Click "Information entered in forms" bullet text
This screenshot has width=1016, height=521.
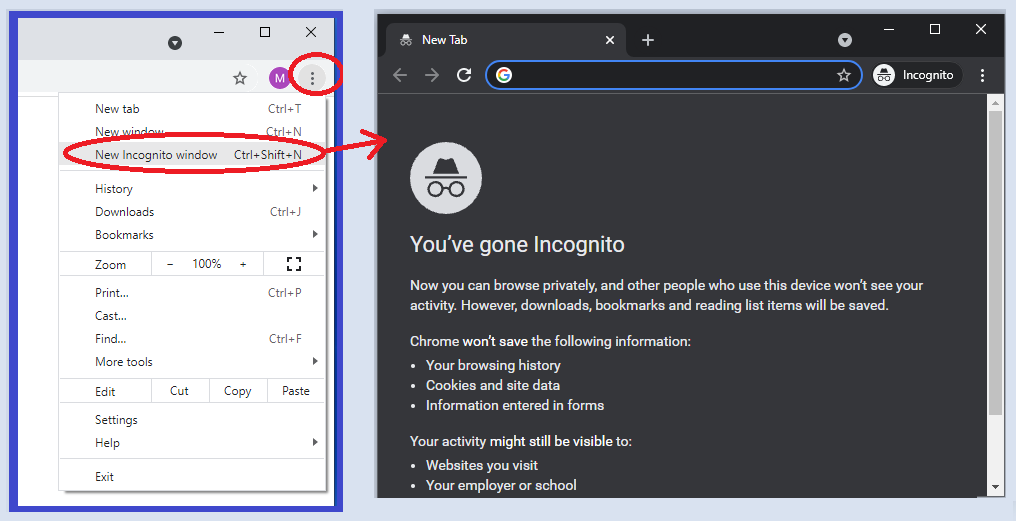514,406
